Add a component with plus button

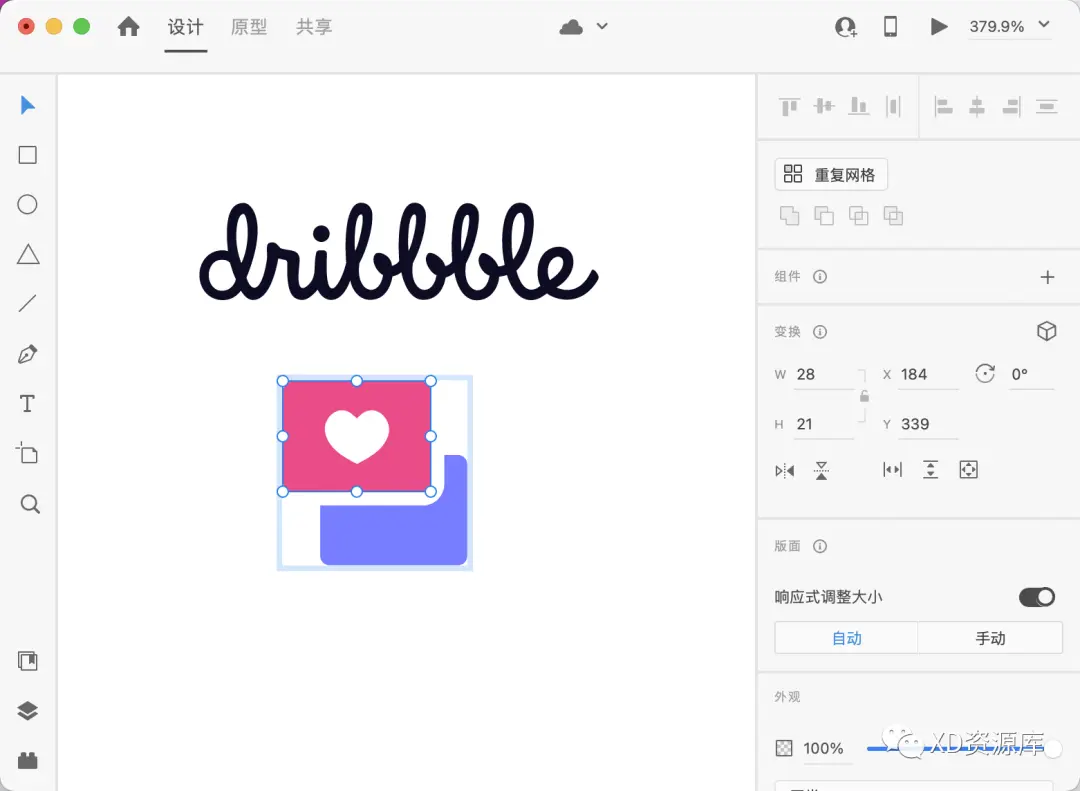(1047, 277)
